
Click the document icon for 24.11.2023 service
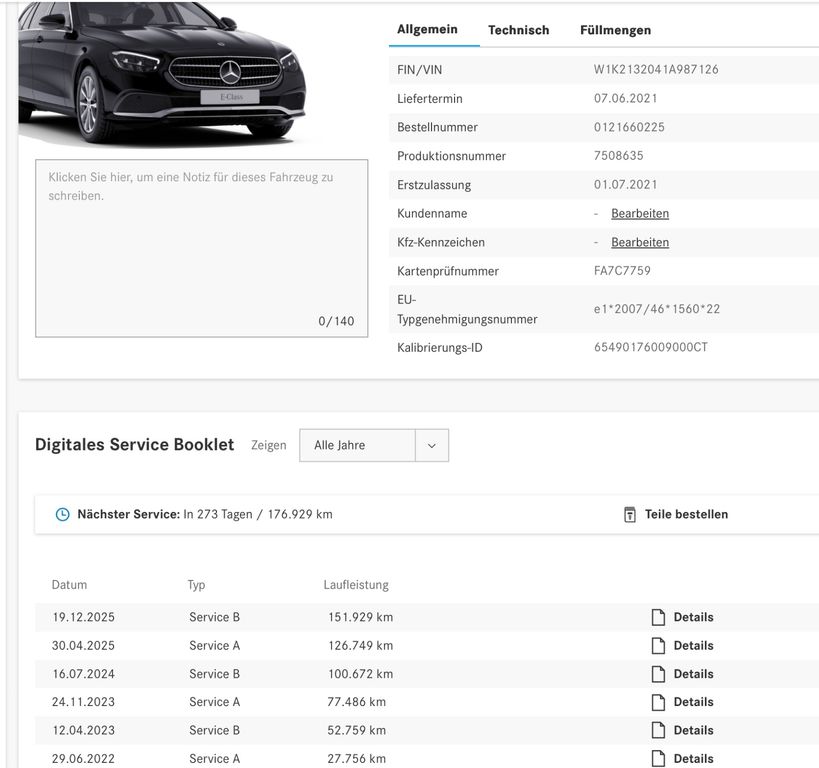pyautogui.click(x=658, y=702)
